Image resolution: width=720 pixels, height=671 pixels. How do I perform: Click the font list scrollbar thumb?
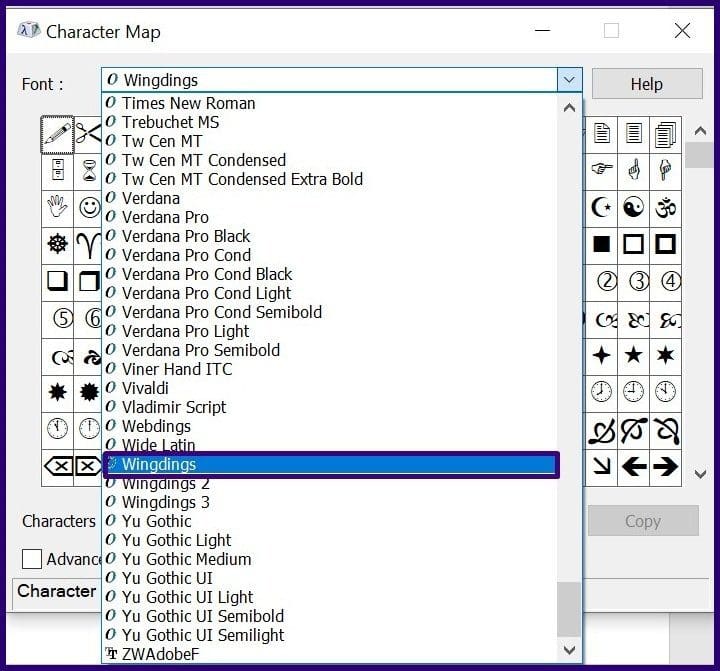point(569,609)
